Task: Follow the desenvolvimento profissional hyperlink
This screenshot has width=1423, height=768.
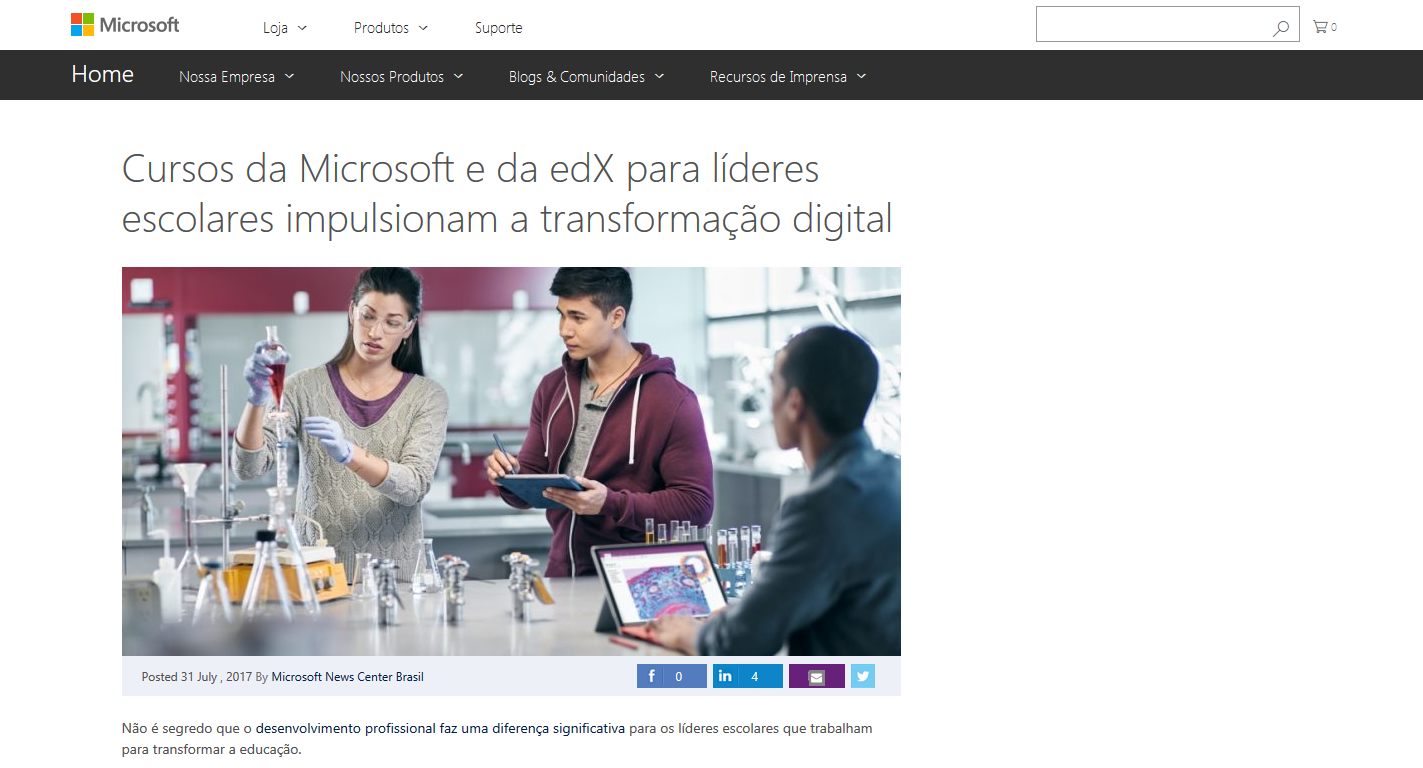Action: coord(440,728)
